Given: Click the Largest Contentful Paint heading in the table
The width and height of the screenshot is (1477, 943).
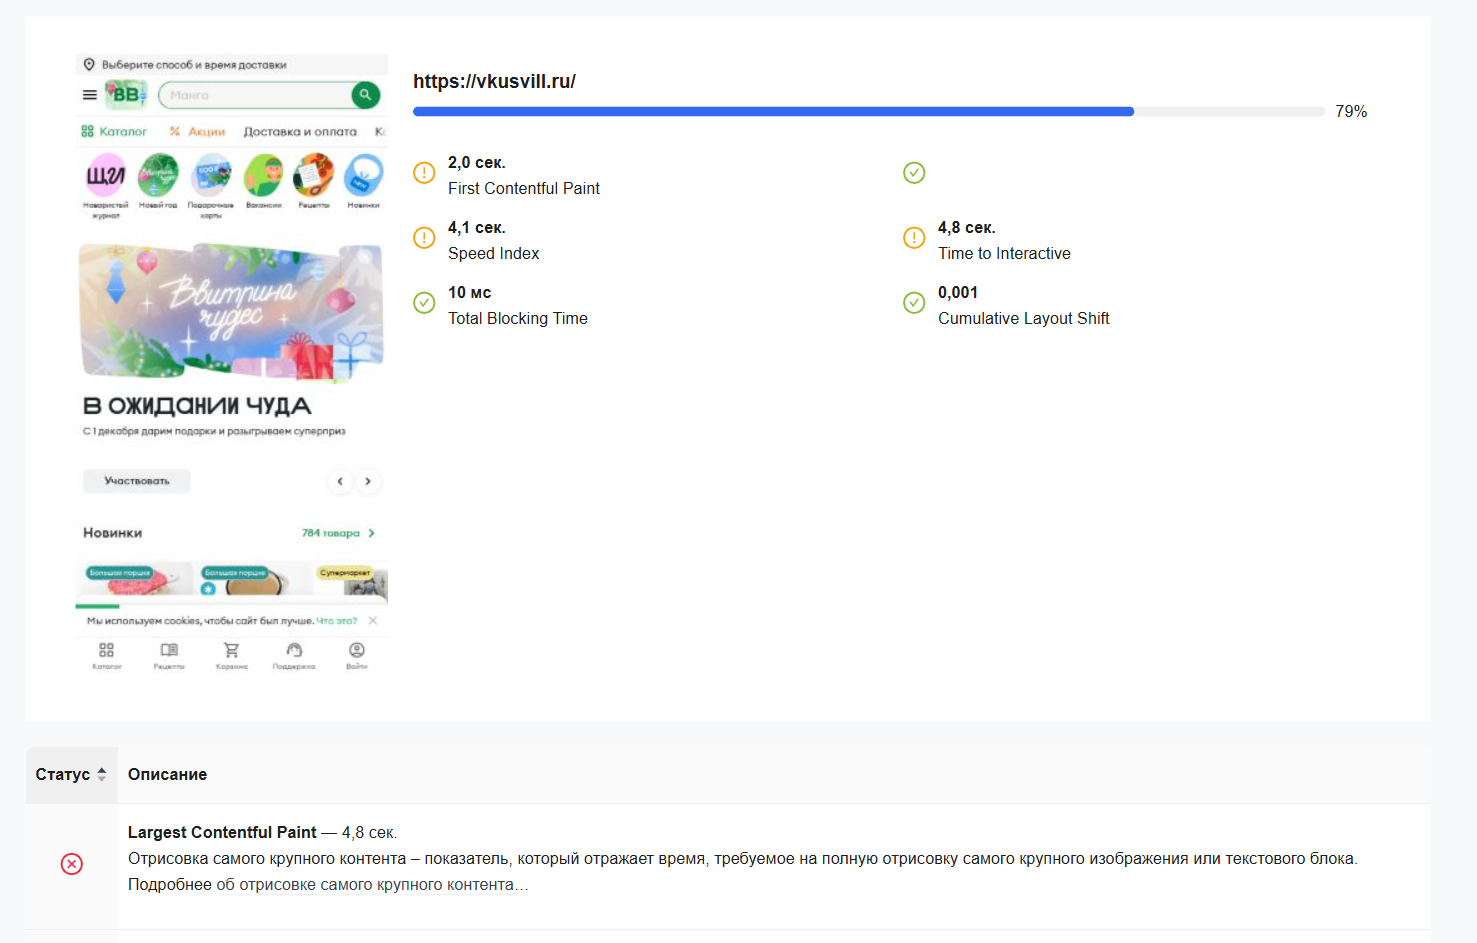Looking at the screenshot, I should pyautogui.click(x=222, y=833).
